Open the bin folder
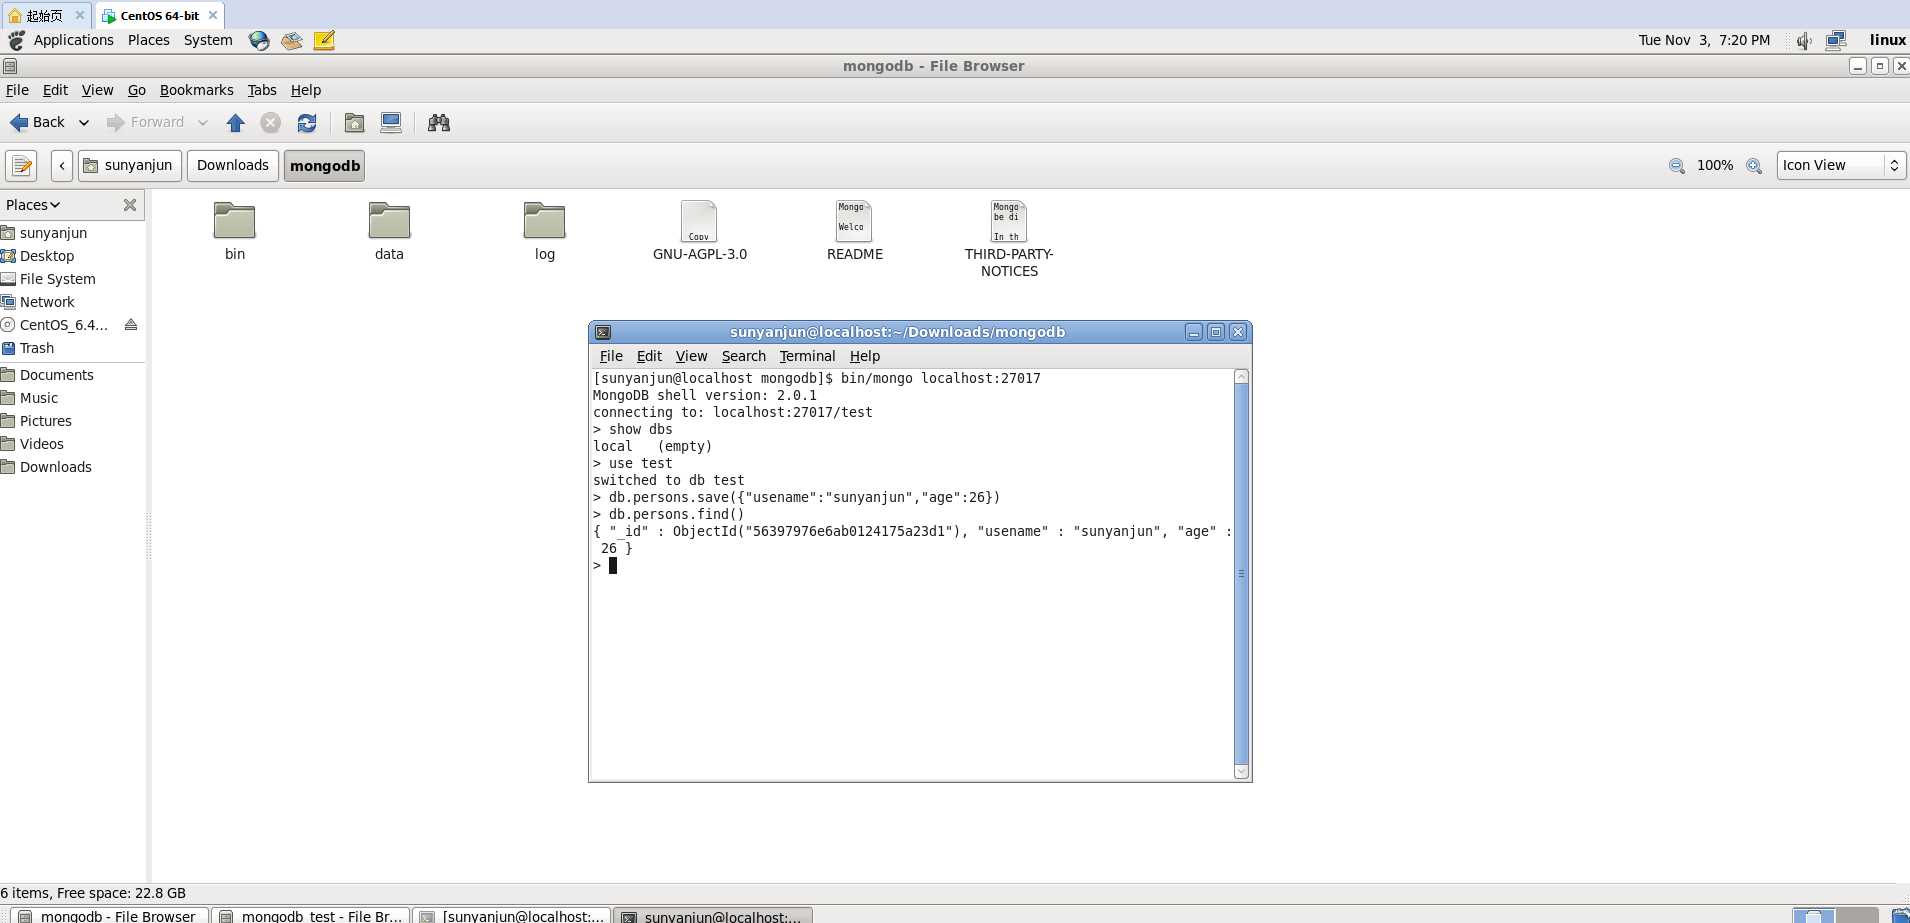The width and height of the screenshot is (1910, 923). [x=235, y=232]
